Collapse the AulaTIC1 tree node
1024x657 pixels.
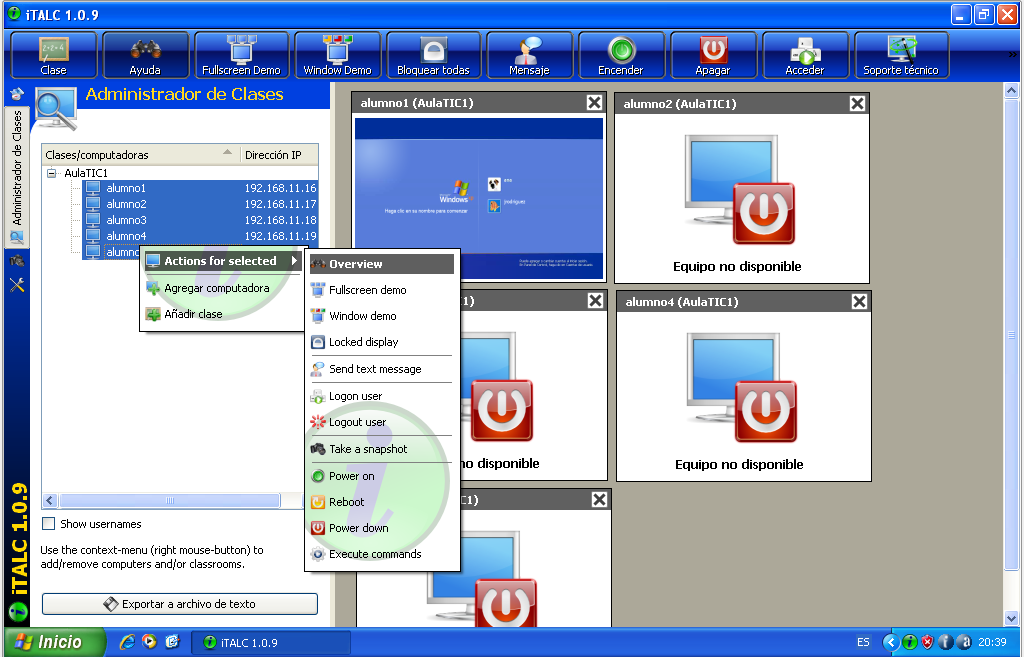point(52,173)
